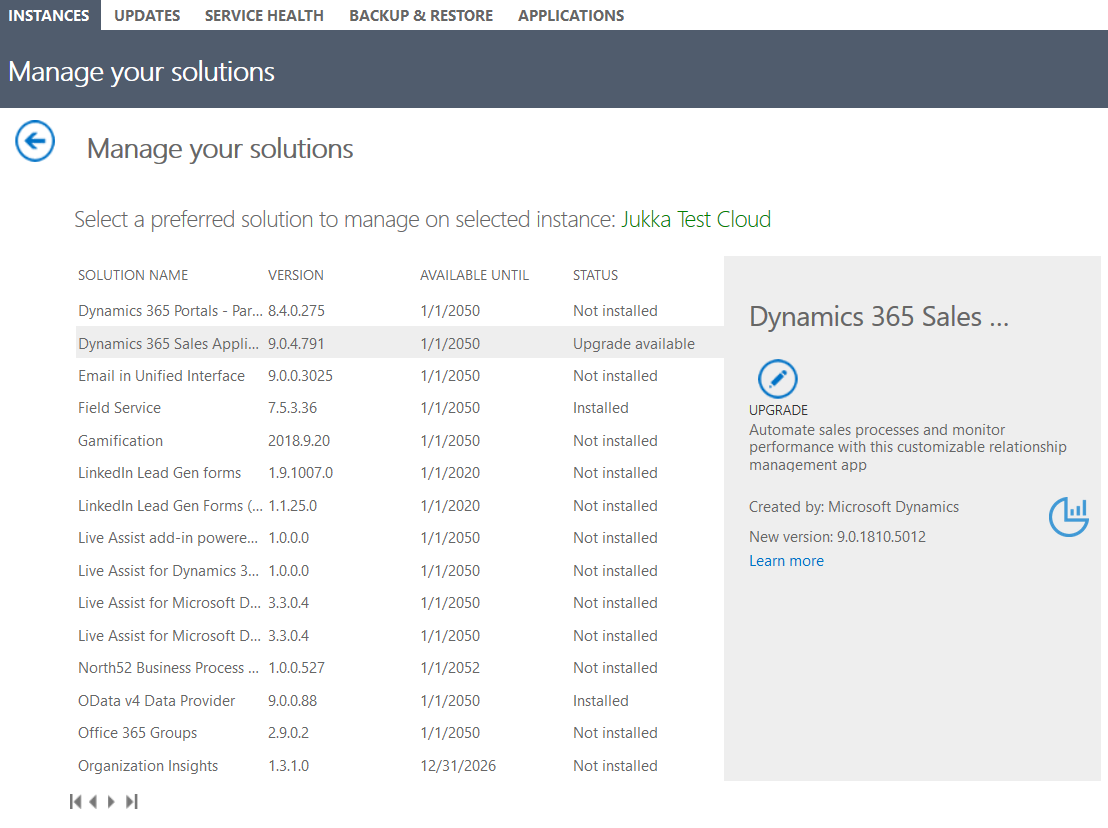Select Dynamics 365 Portals solution row
Screen dimensions: 1108x828
(400, 311)
